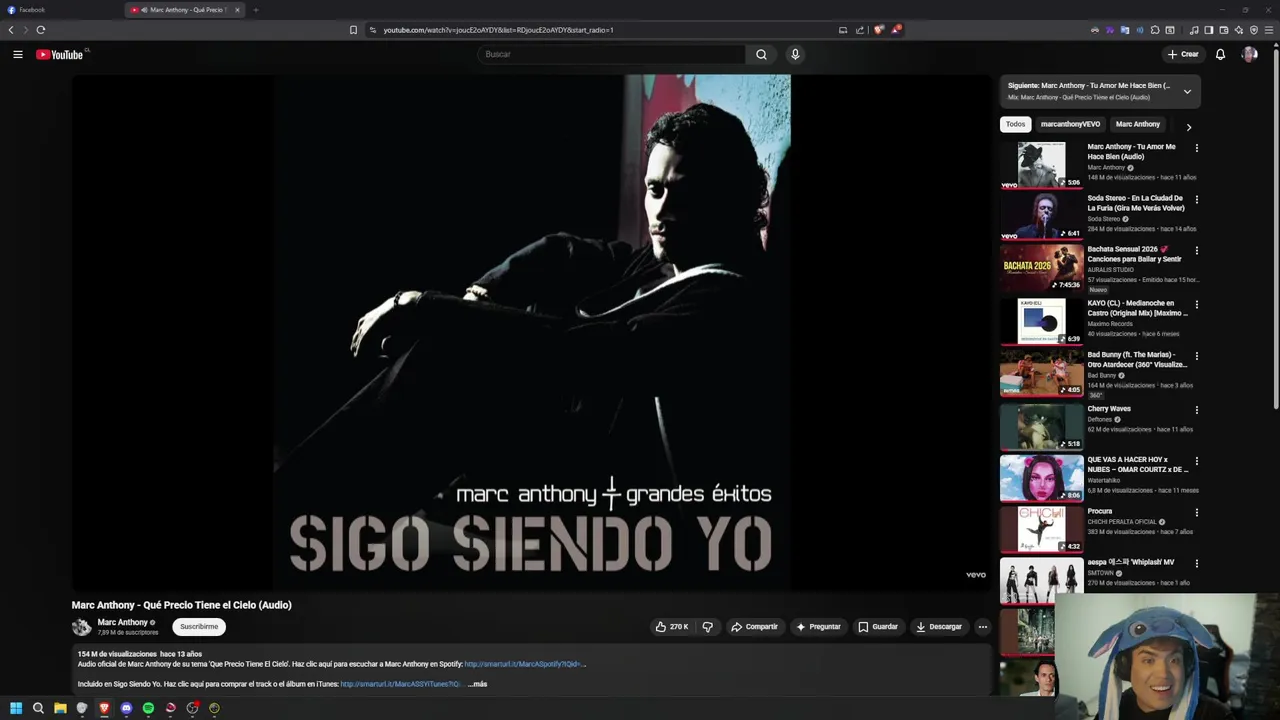Dislike the video
Viewport: 1280px width, 720px height.
pos(707,627)
